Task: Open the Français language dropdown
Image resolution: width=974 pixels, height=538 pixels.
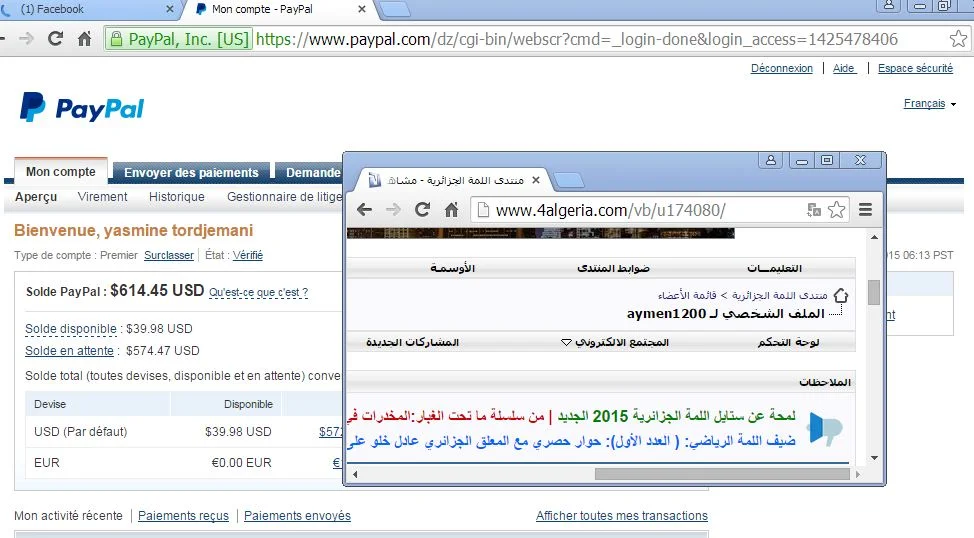Action: pyautogui.click(x=930, y=104)
